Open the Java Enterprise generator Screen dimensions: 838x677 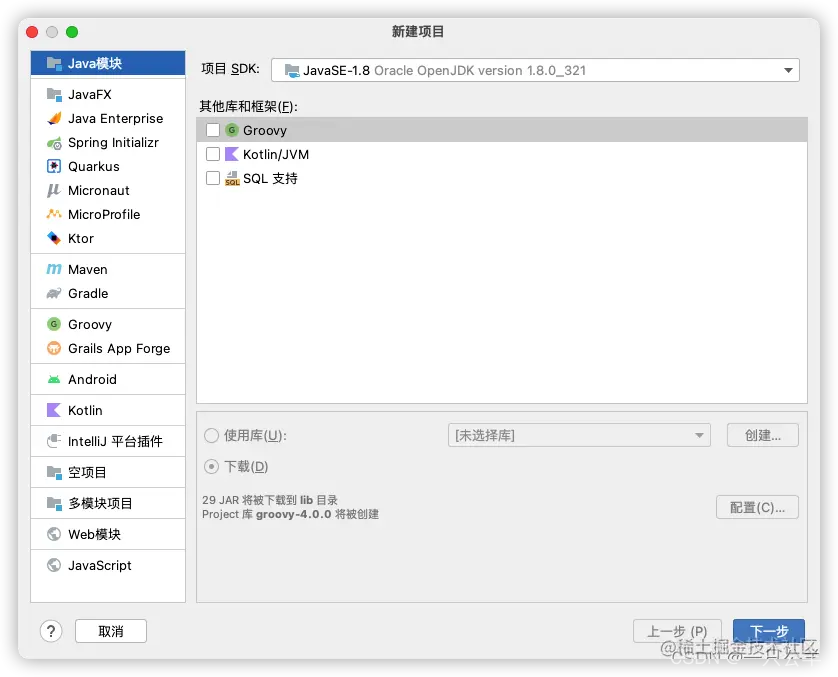[x=105, y=118]
